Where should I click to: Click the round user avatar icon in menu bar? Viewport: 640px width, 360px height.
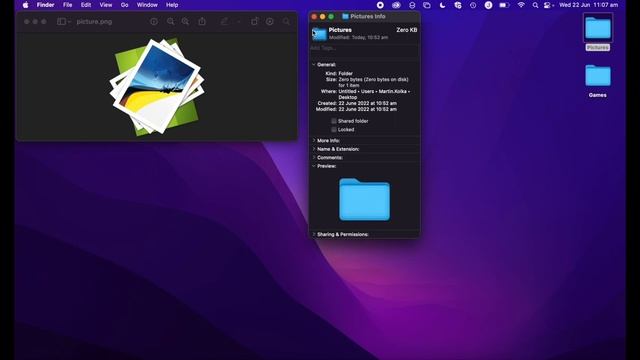[x=488, y=5]
